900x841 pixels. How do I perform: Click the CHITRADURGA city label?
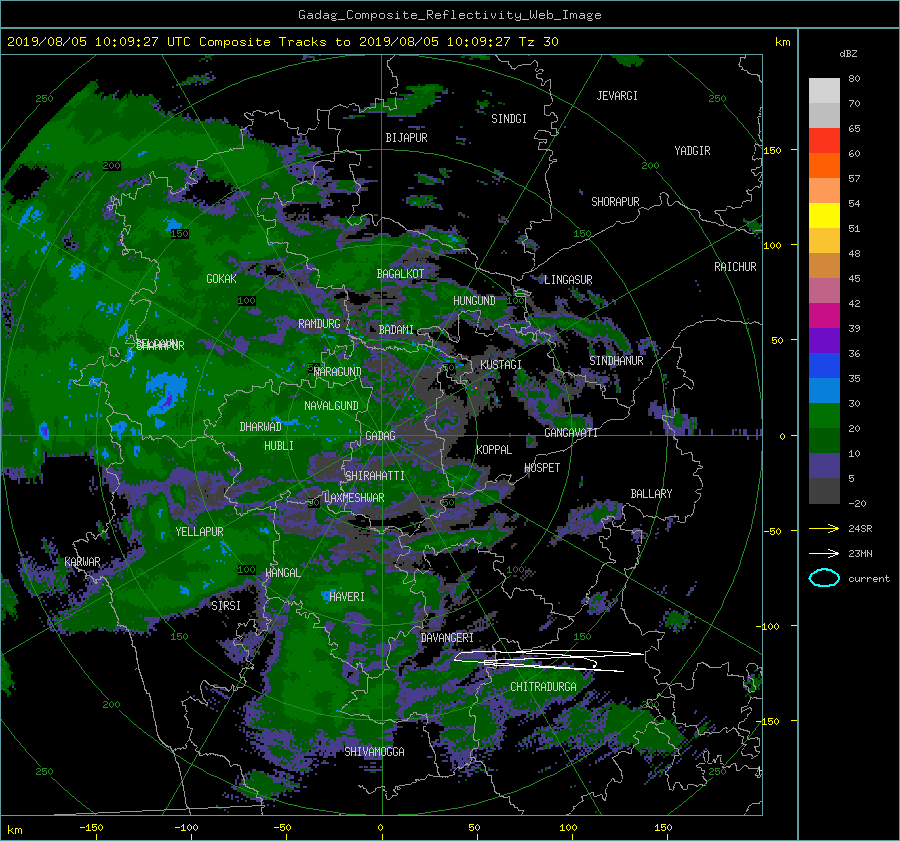coord(544,687)
